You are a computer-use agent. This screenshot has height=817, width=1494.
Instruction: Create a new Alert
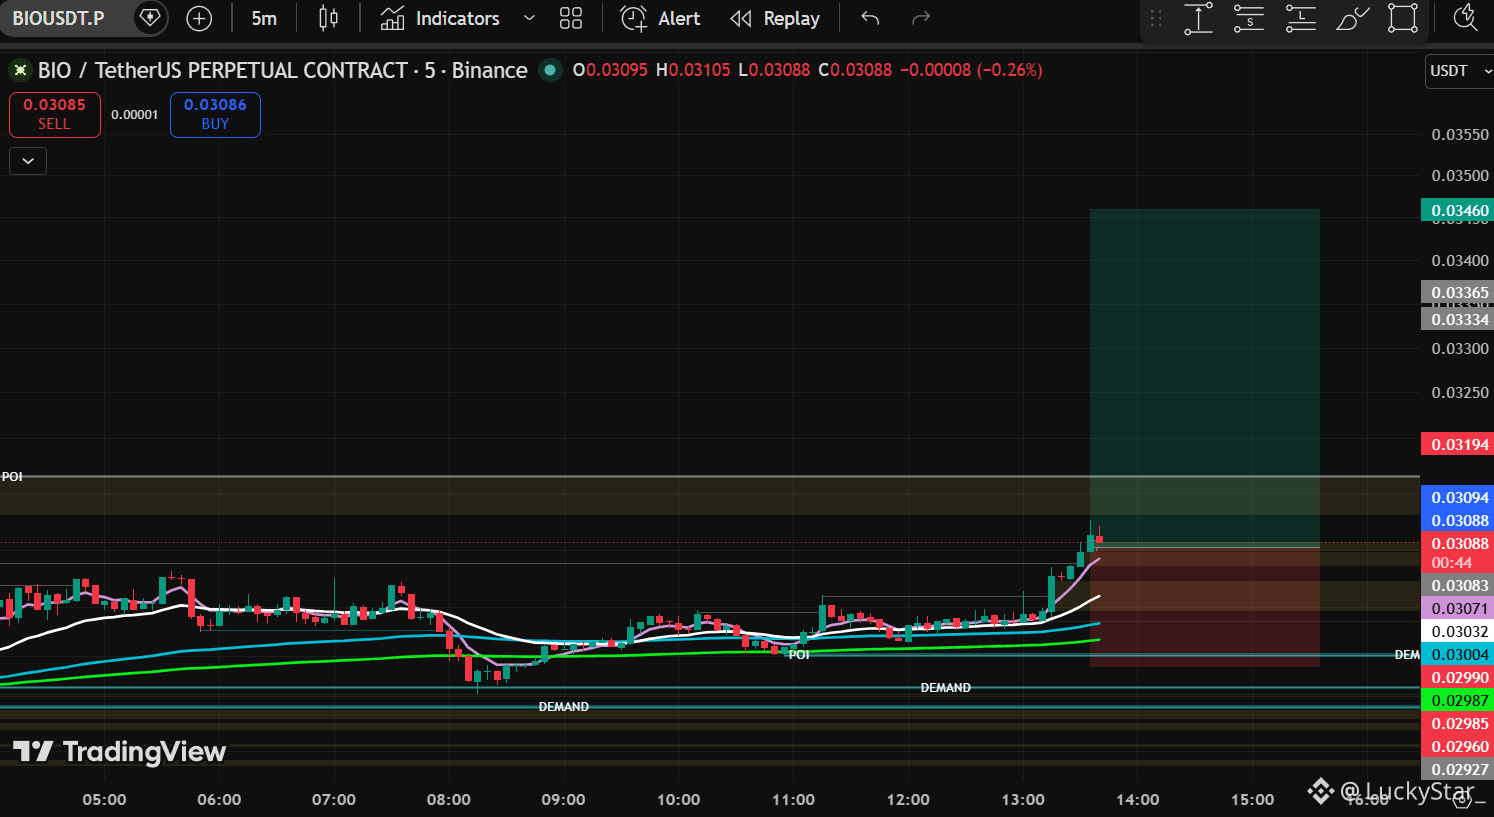[x=660, y=18]
